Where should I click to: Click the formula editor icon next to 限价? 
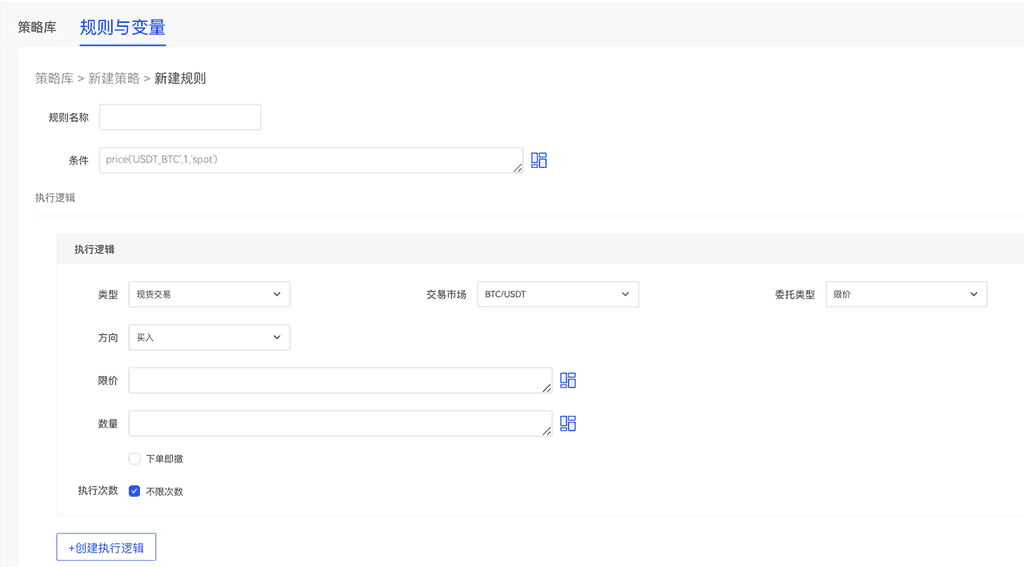click(568, 380)
